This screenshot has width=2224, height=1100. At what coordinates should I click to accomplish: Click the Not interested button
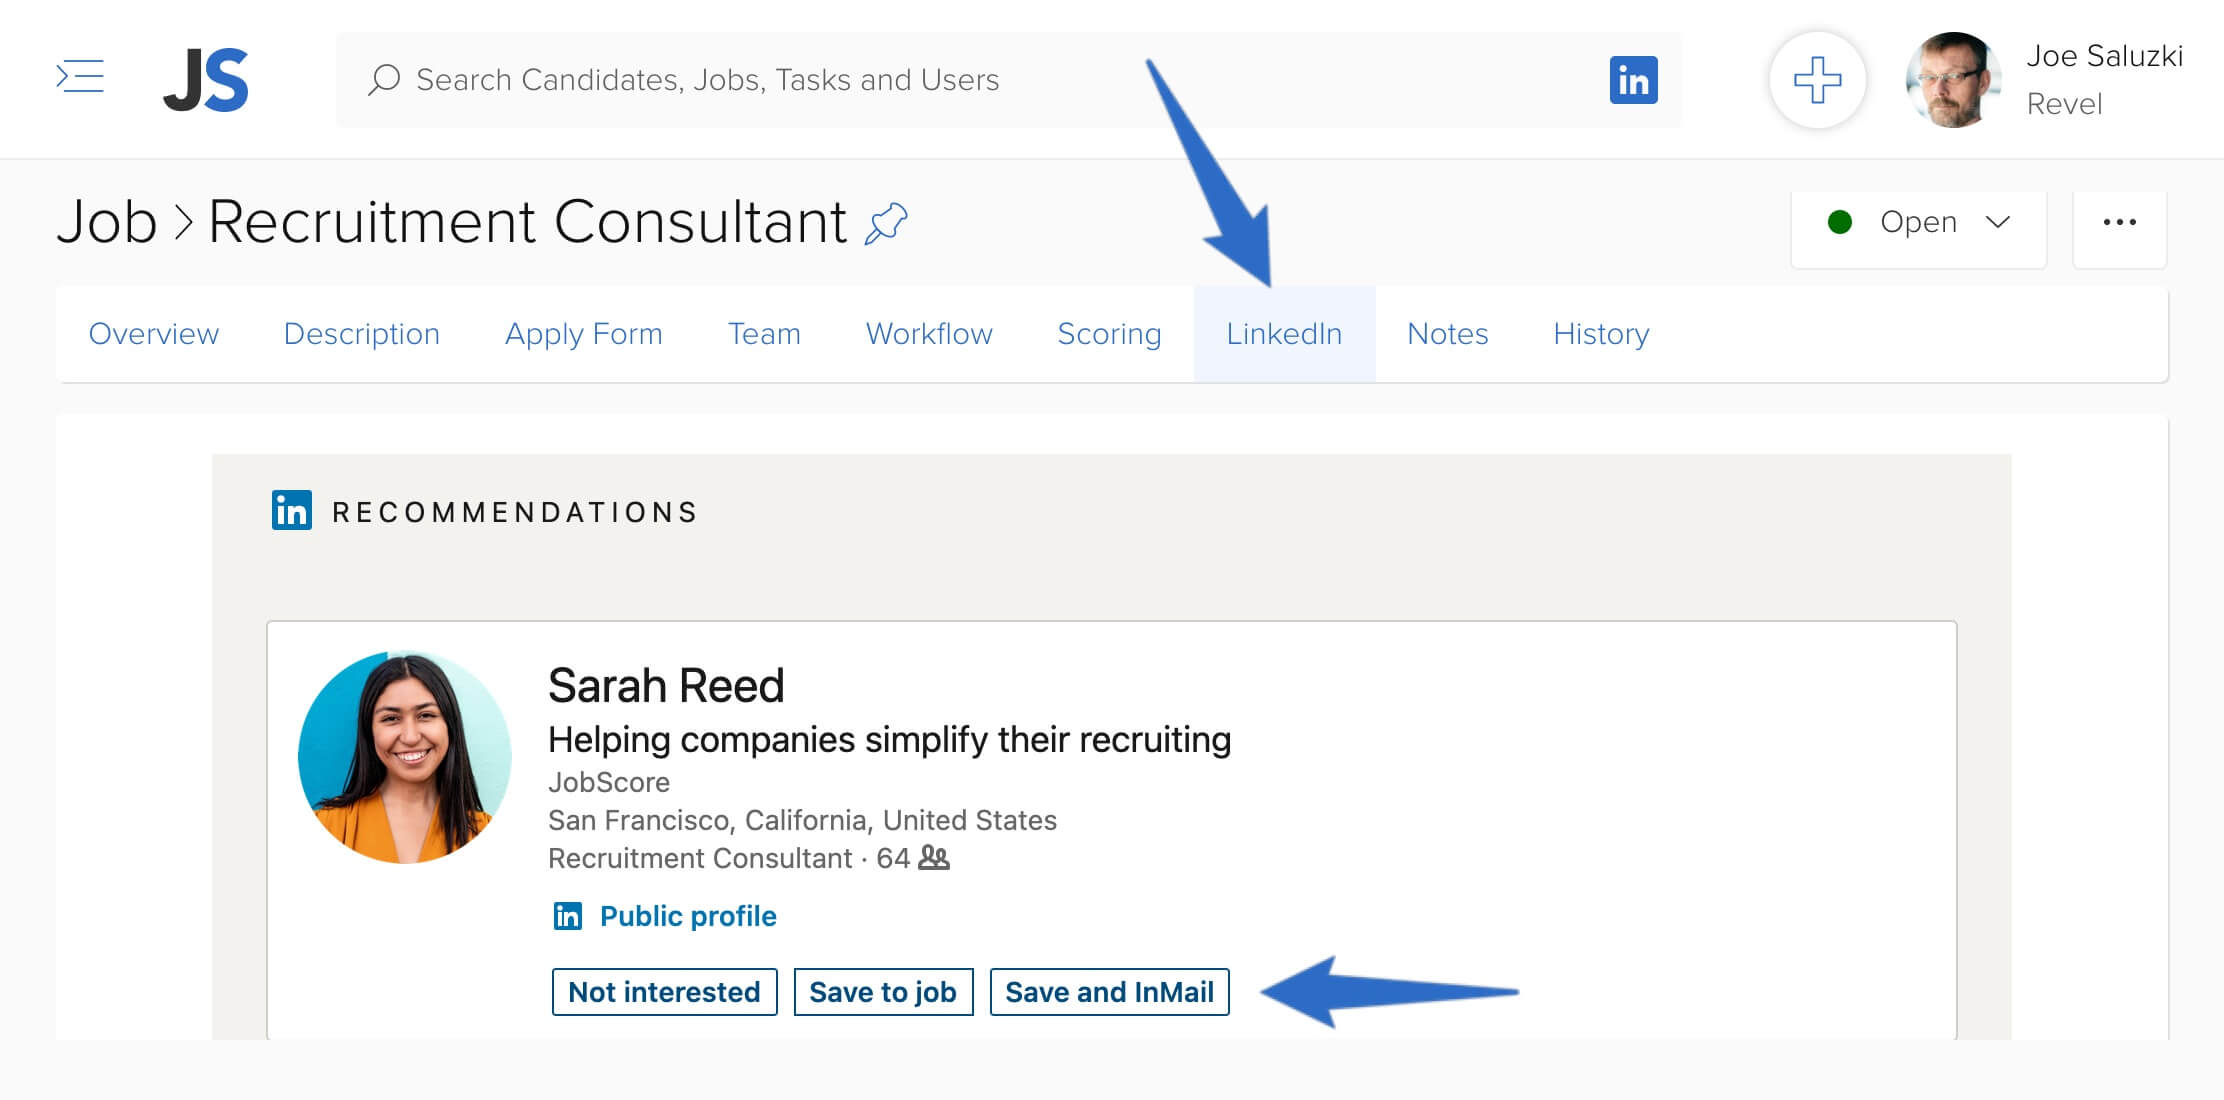coord(664,992)
